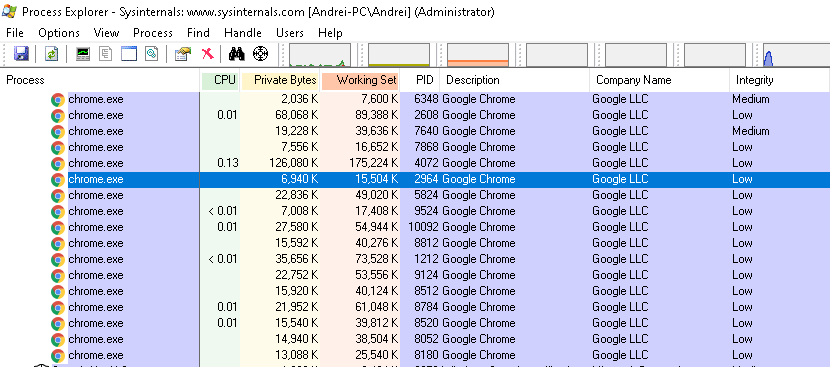Click the Chrome icon of PID 4072 row
Viewport: 830px width, 367px height.
58,164
